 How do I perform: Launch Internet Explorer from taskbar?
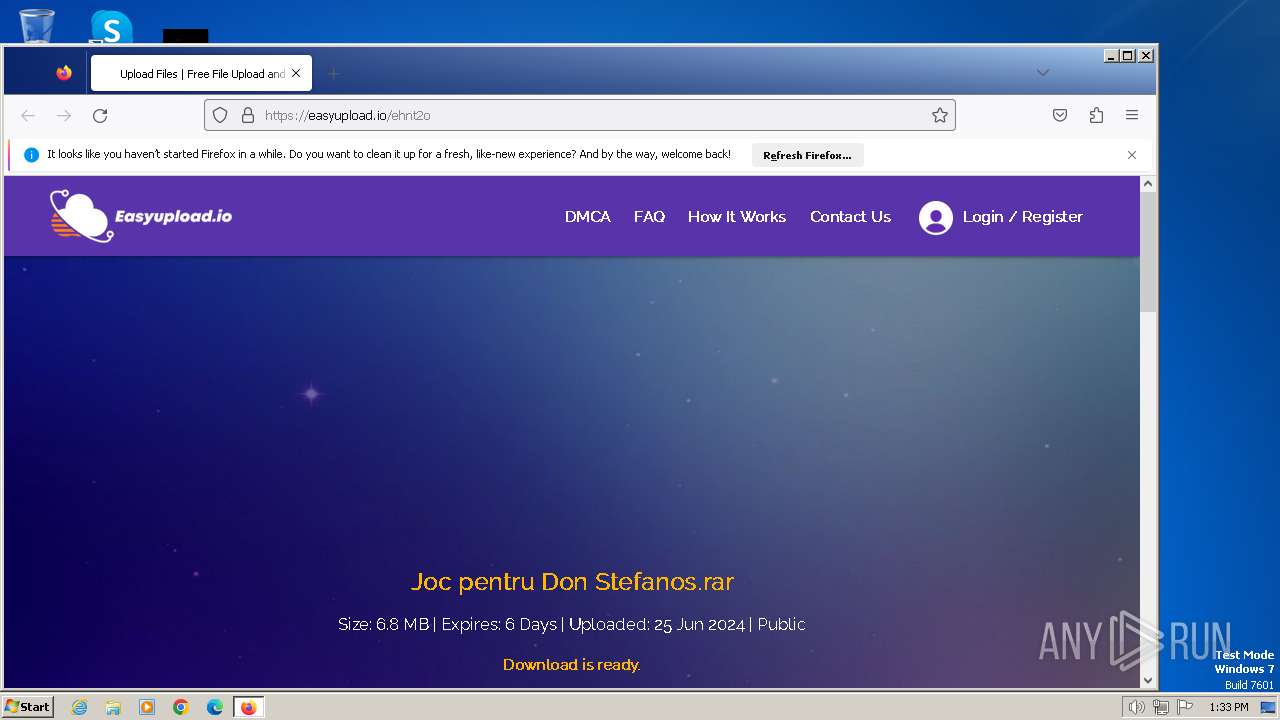coord(79,707)
